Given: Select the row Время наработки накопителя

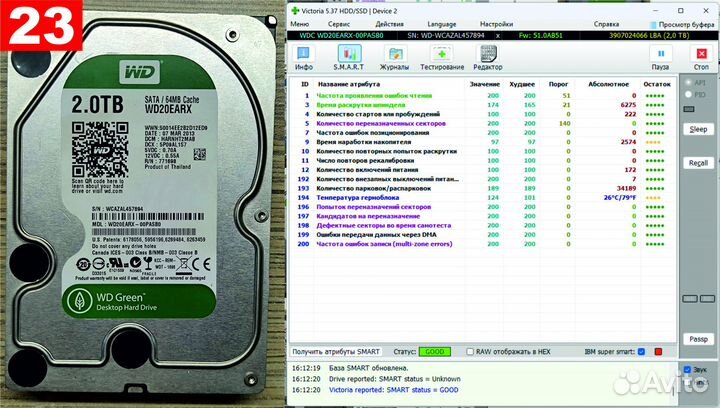Looking at the screenshot, I should pos(482,142).
